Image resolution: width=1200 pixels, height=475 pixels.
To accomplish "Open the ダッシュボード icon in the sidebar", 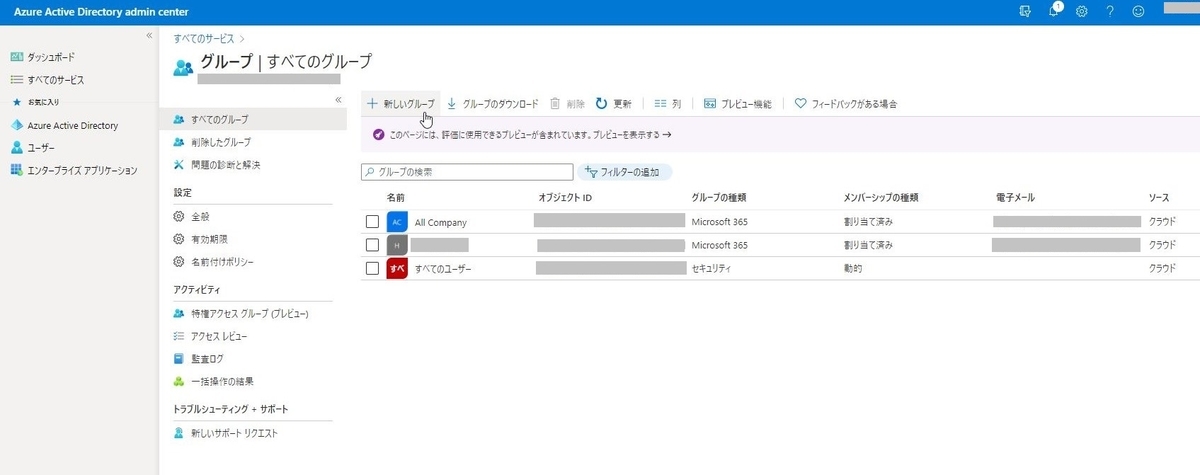I will (x=16, y=57).
